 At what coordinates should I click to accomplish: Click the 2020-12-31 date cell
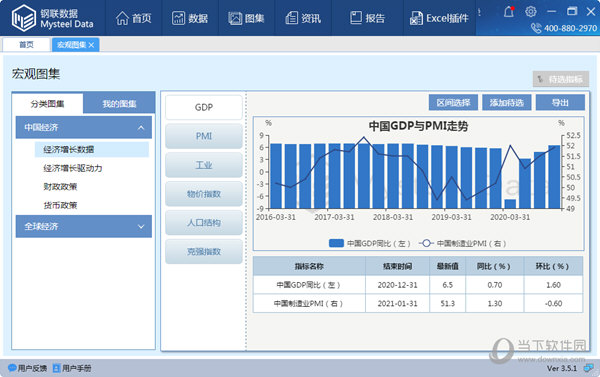click(x=397, y=285)
